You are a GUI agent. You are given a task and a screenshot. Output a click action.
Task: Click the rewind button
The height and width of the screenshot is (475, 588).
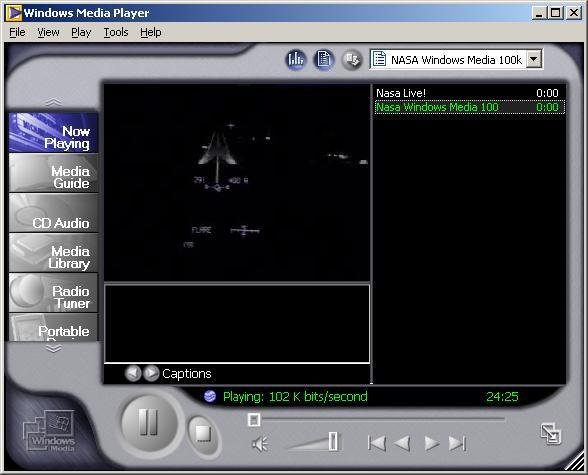point(402,444)
